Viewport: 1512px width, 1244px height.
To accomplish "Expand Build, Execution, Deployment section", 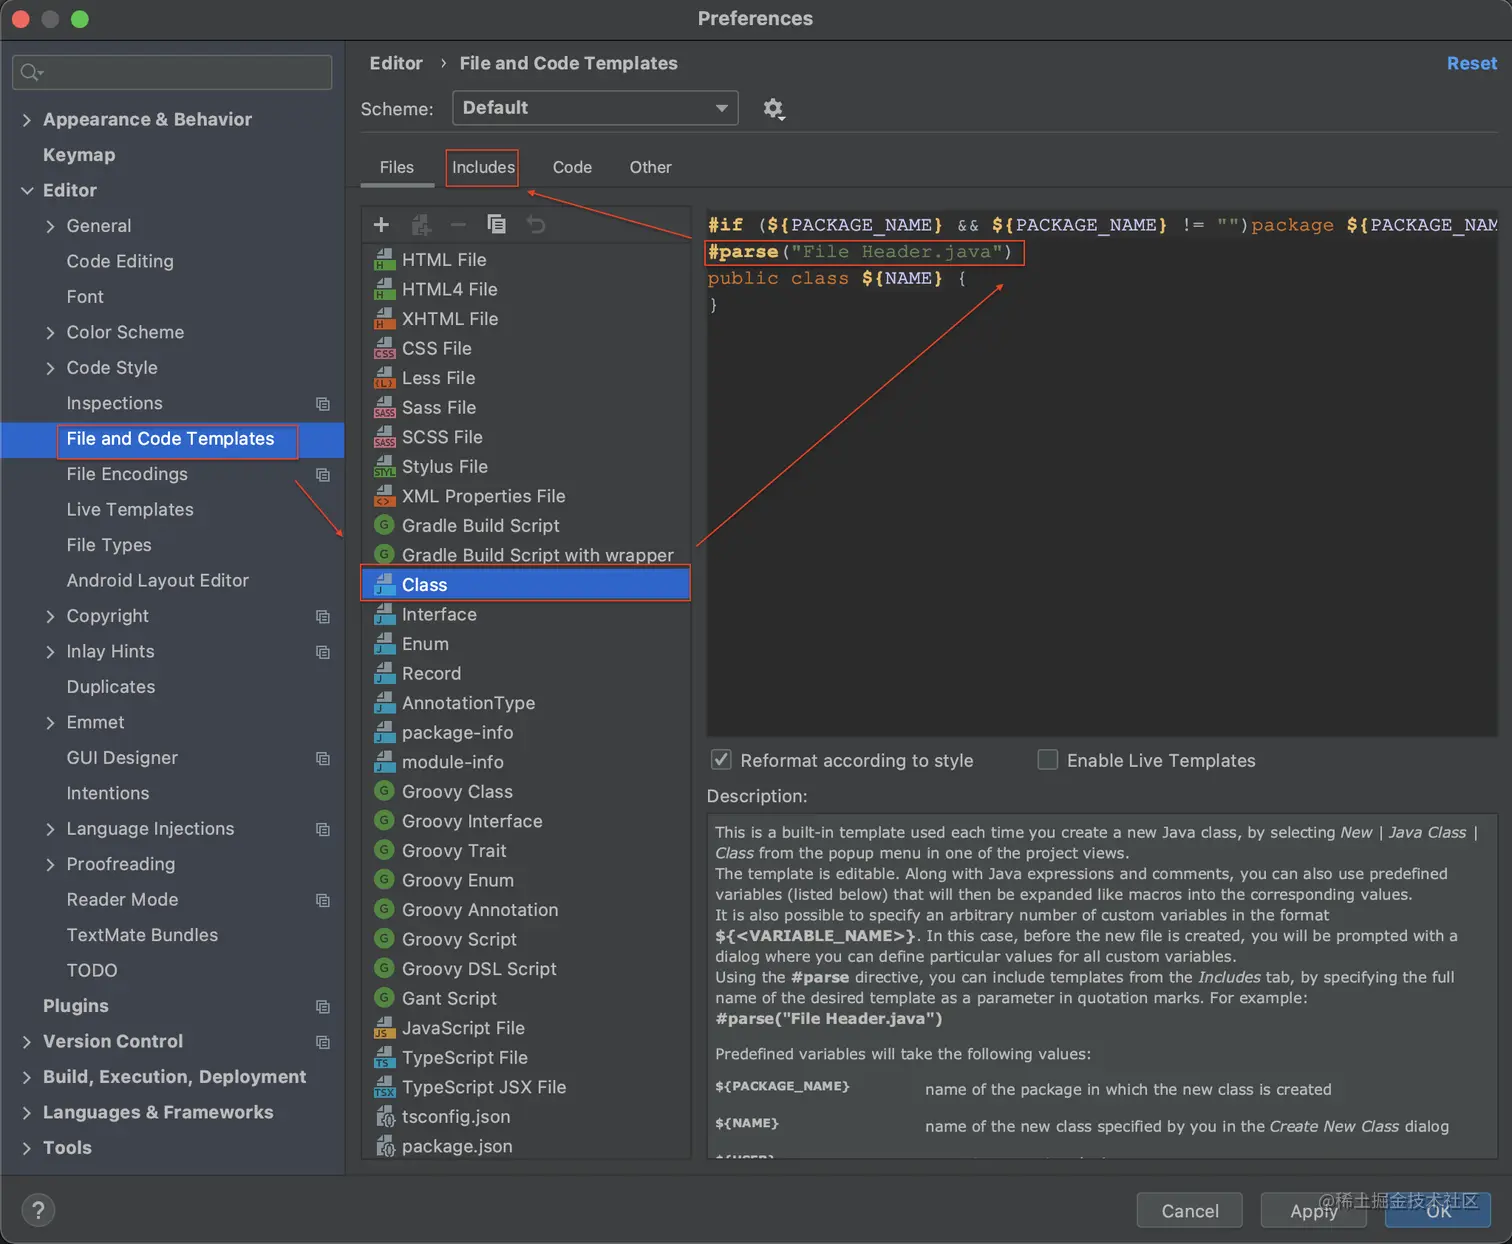I will 27,1077.
